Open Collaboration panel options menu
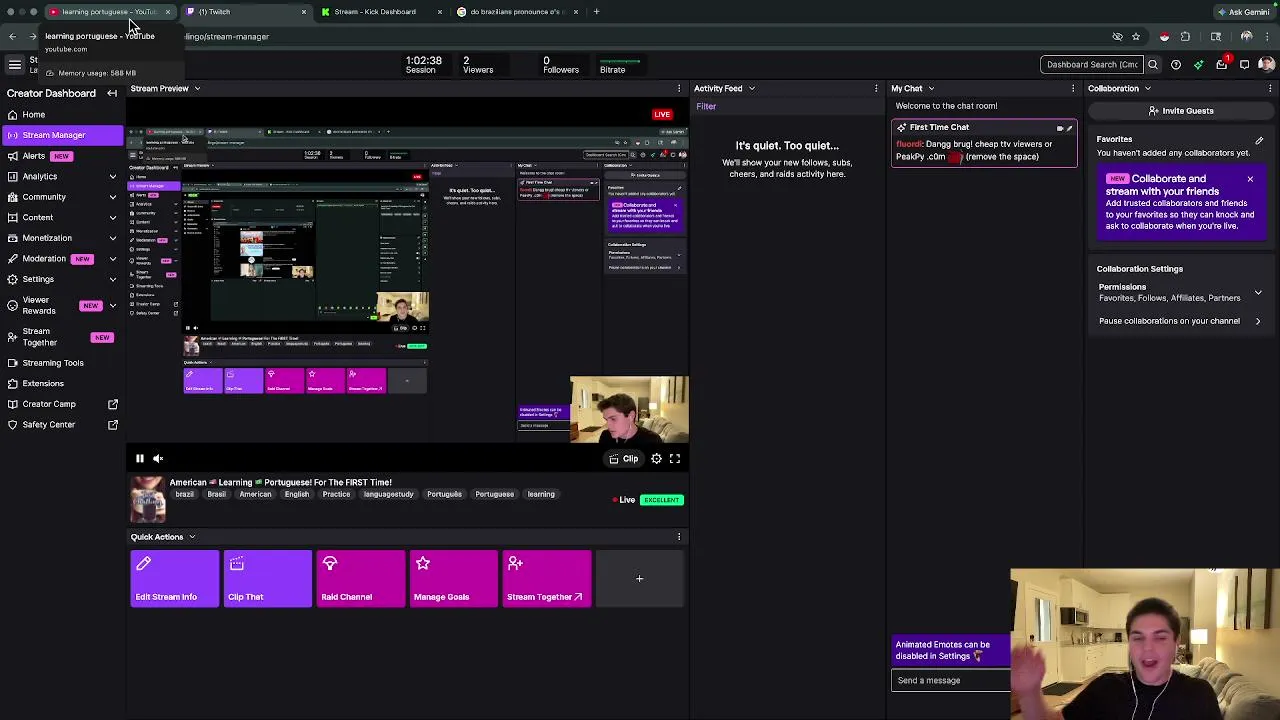The width and height of the screenshot is (1280, 720). point(1270,88)
